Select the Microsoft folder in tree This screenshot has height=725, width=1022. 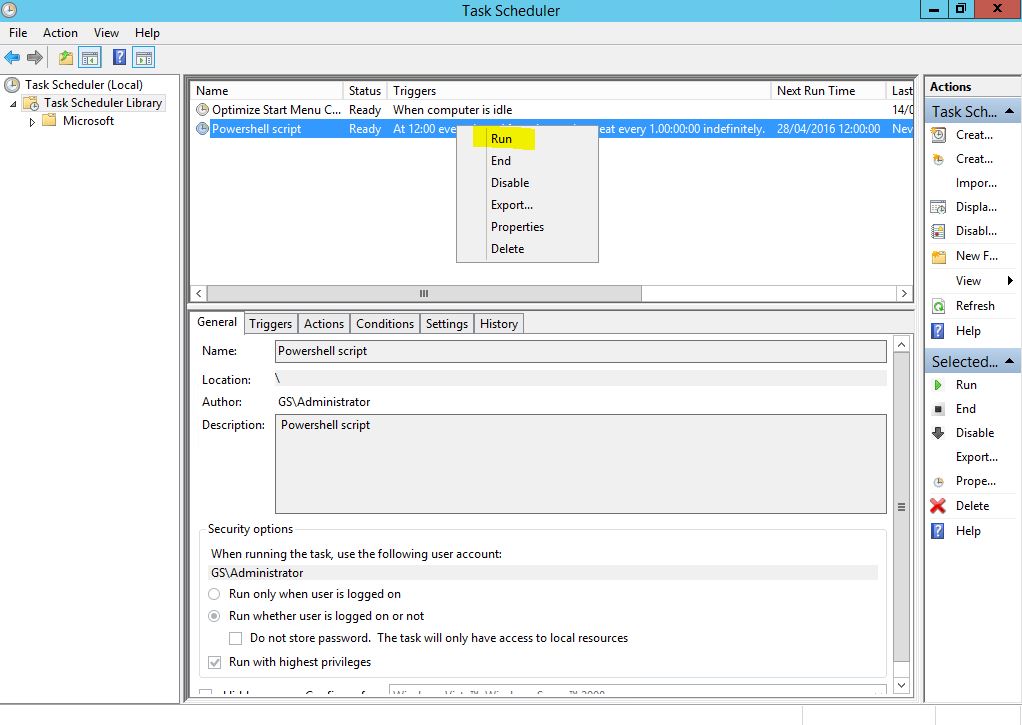tap(88, 121)
